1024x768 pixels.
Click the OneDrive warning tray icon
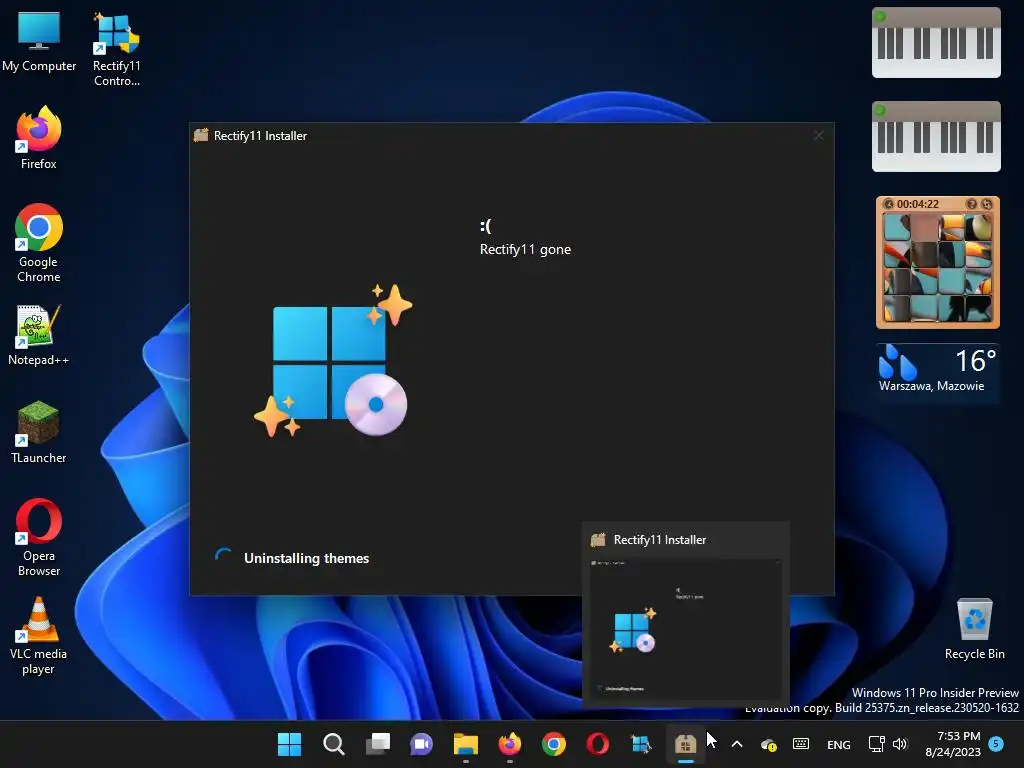[x=769, y=744]
